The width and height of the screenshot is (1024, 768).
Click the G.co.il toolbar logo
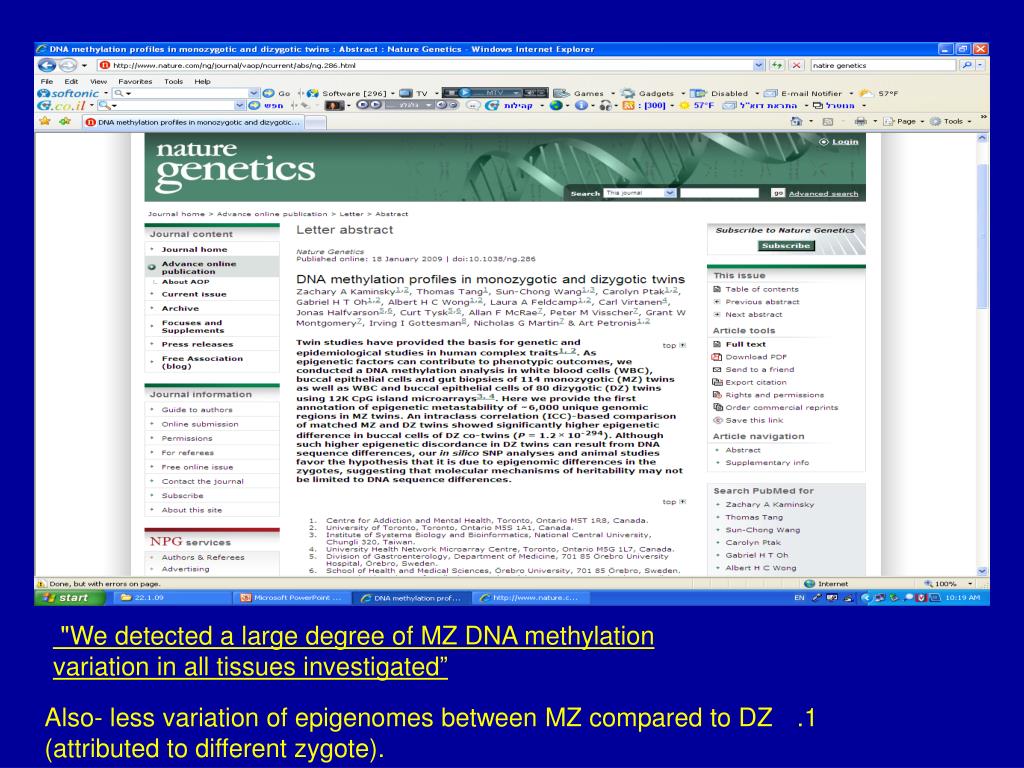[61, 105]
